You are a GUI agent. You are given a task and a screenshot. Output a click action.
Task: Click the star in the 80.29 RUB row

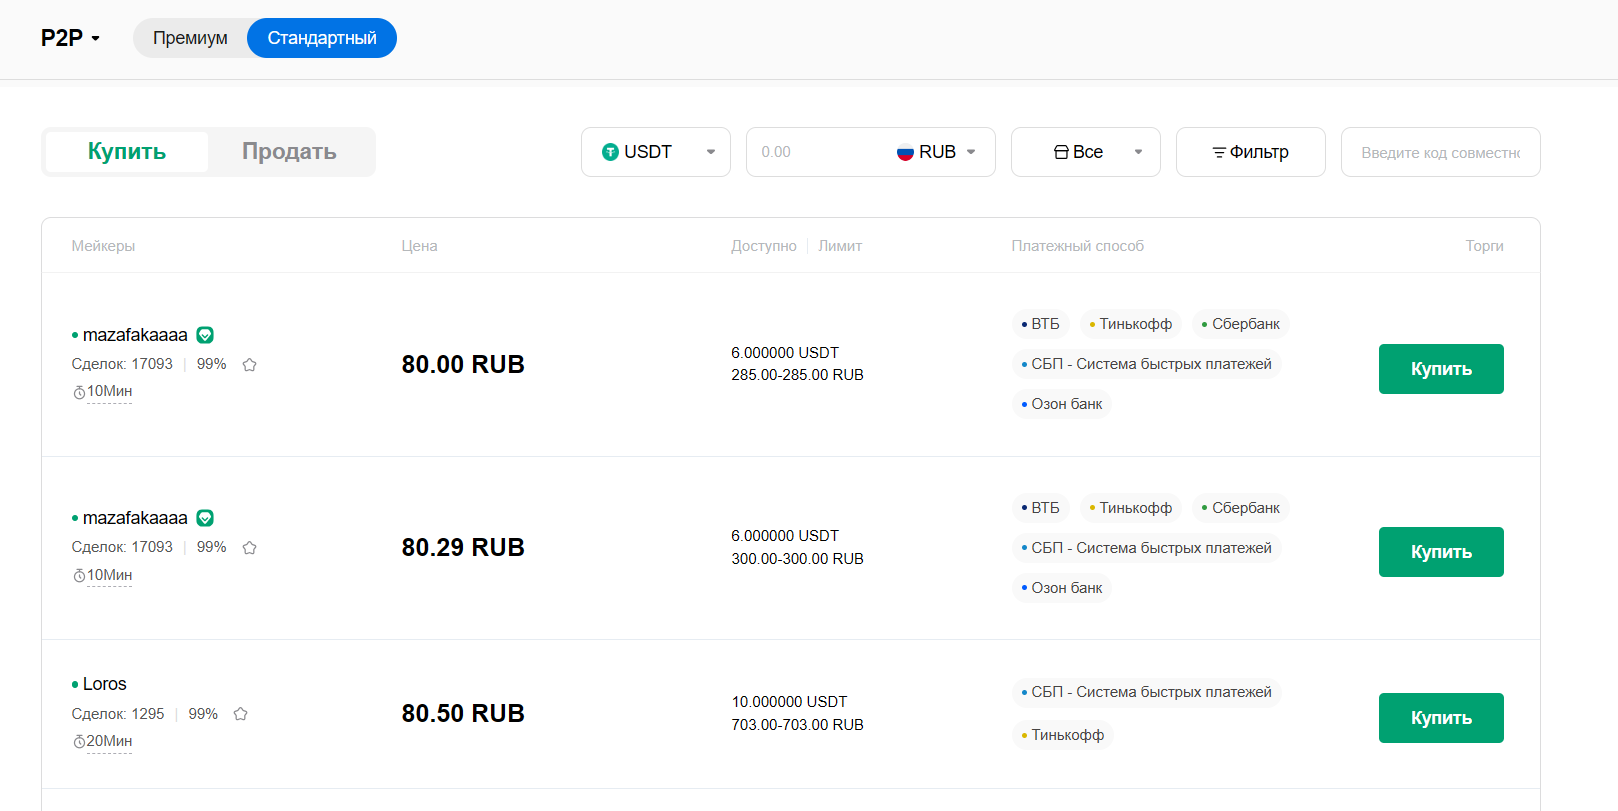(x=250, y=548)
